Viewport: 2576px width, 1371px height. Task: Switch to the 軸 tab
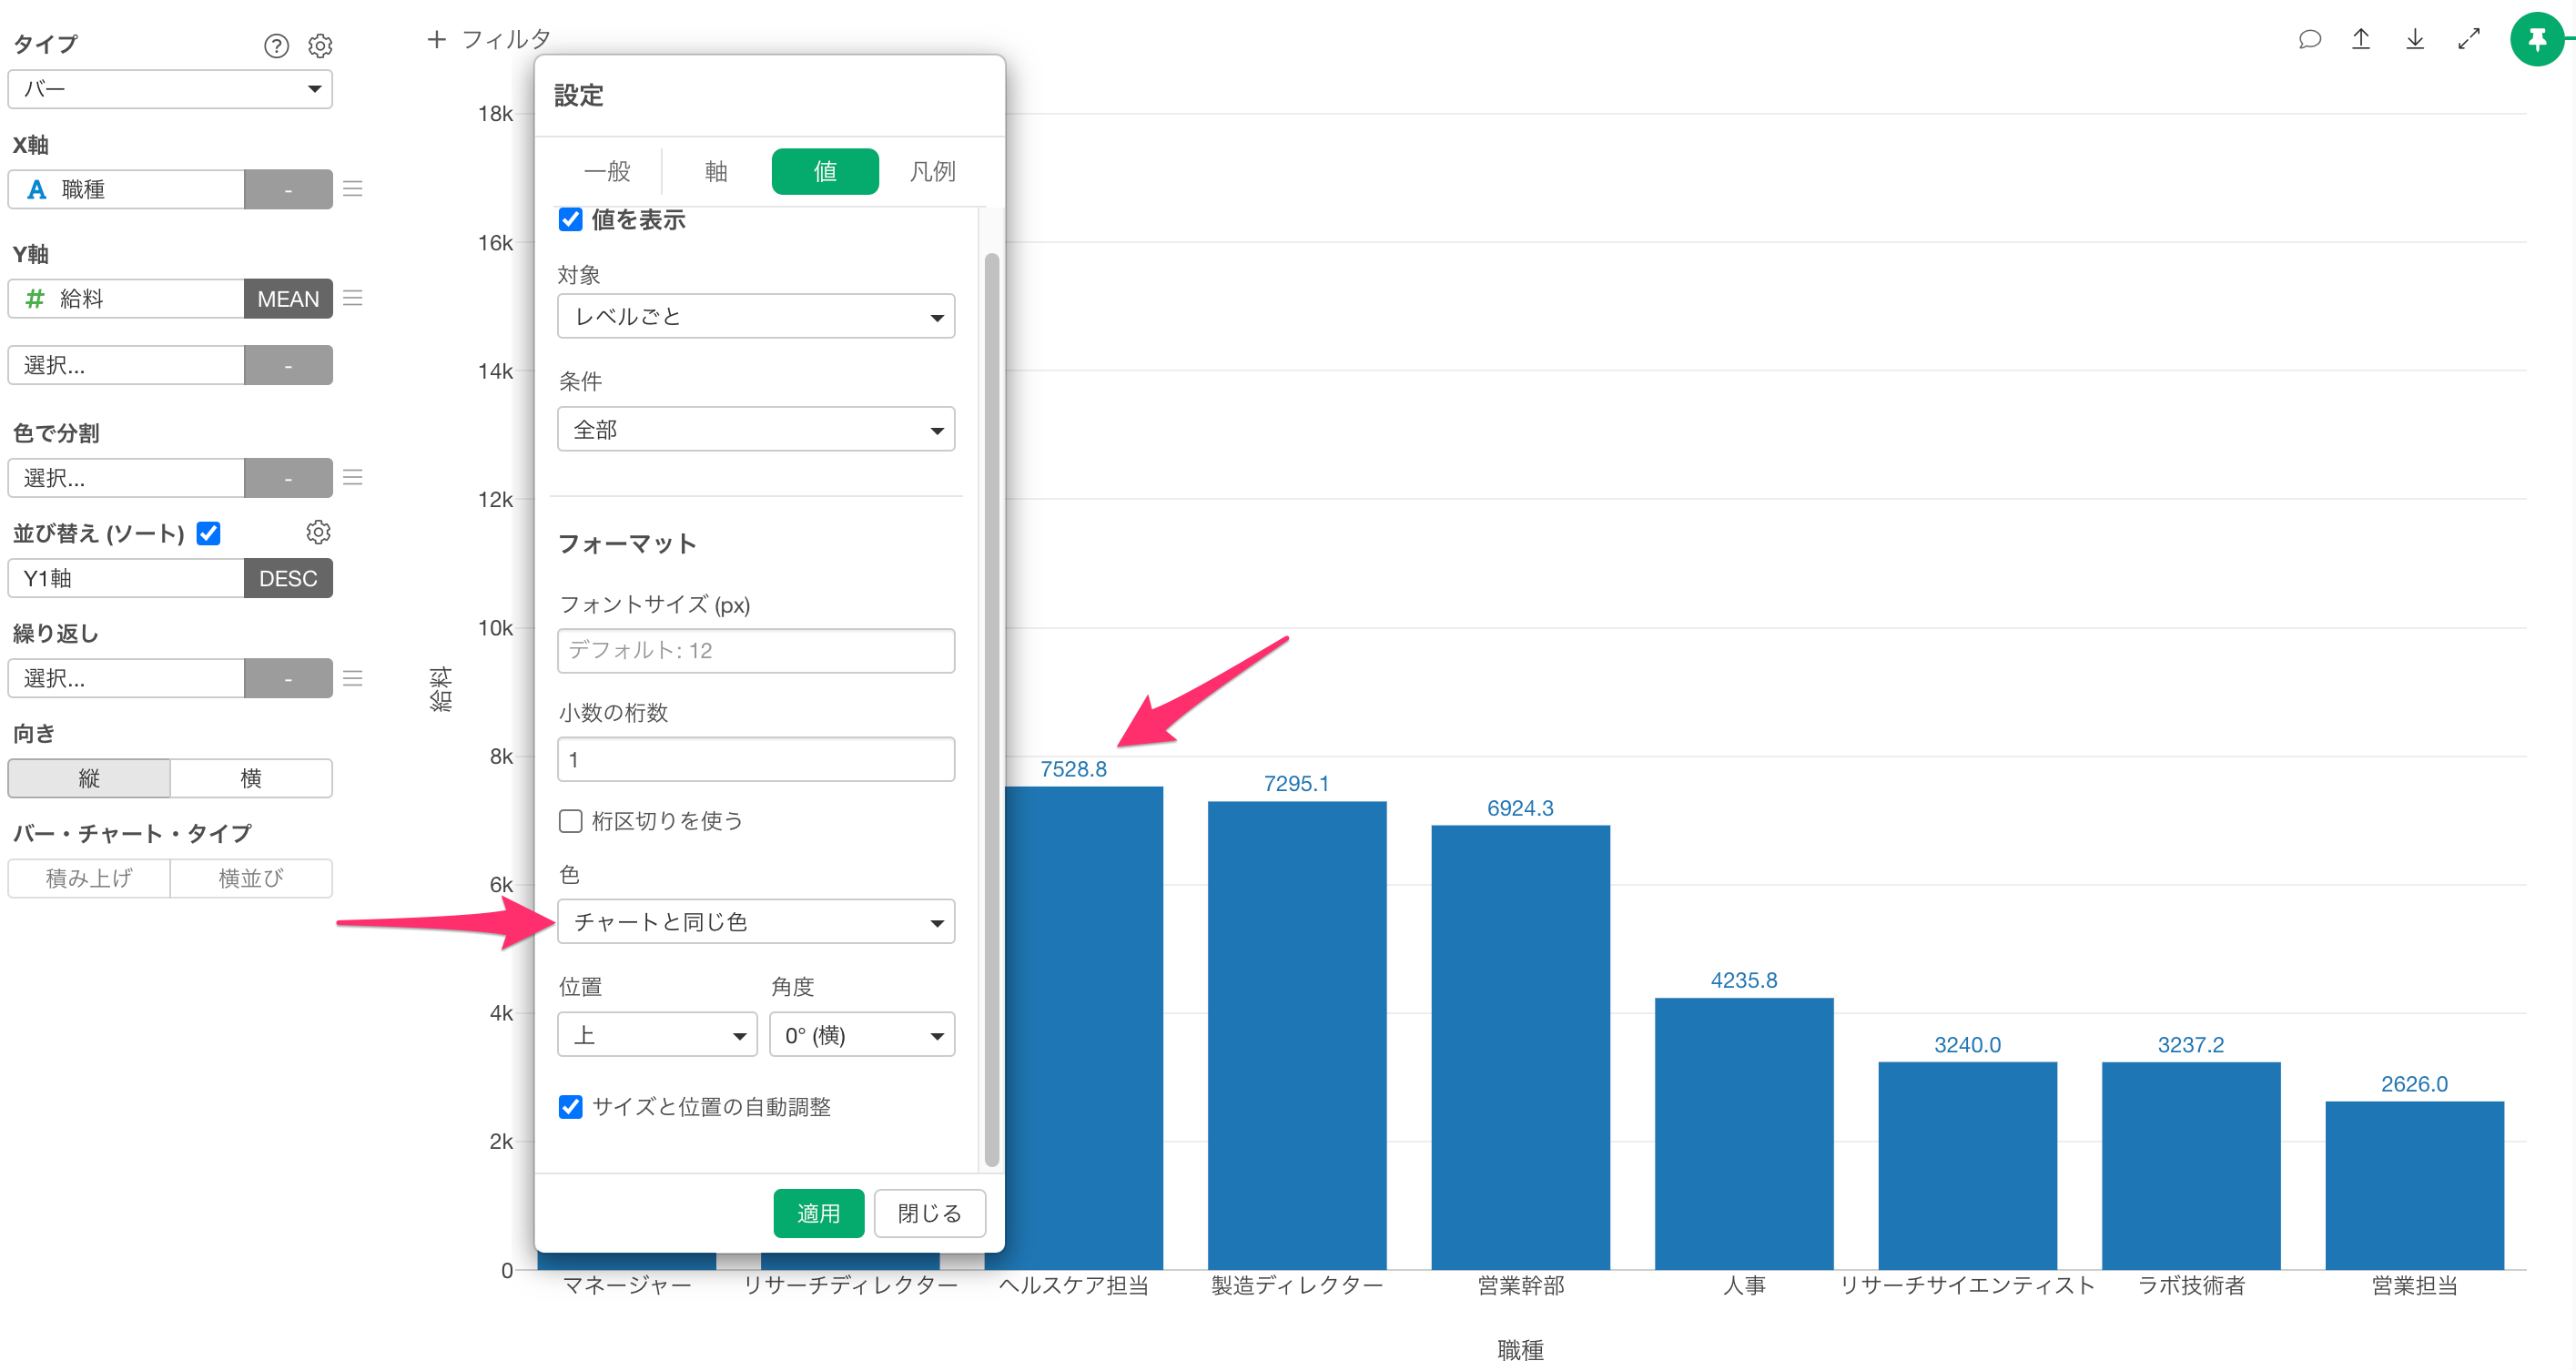pos(716,171)
